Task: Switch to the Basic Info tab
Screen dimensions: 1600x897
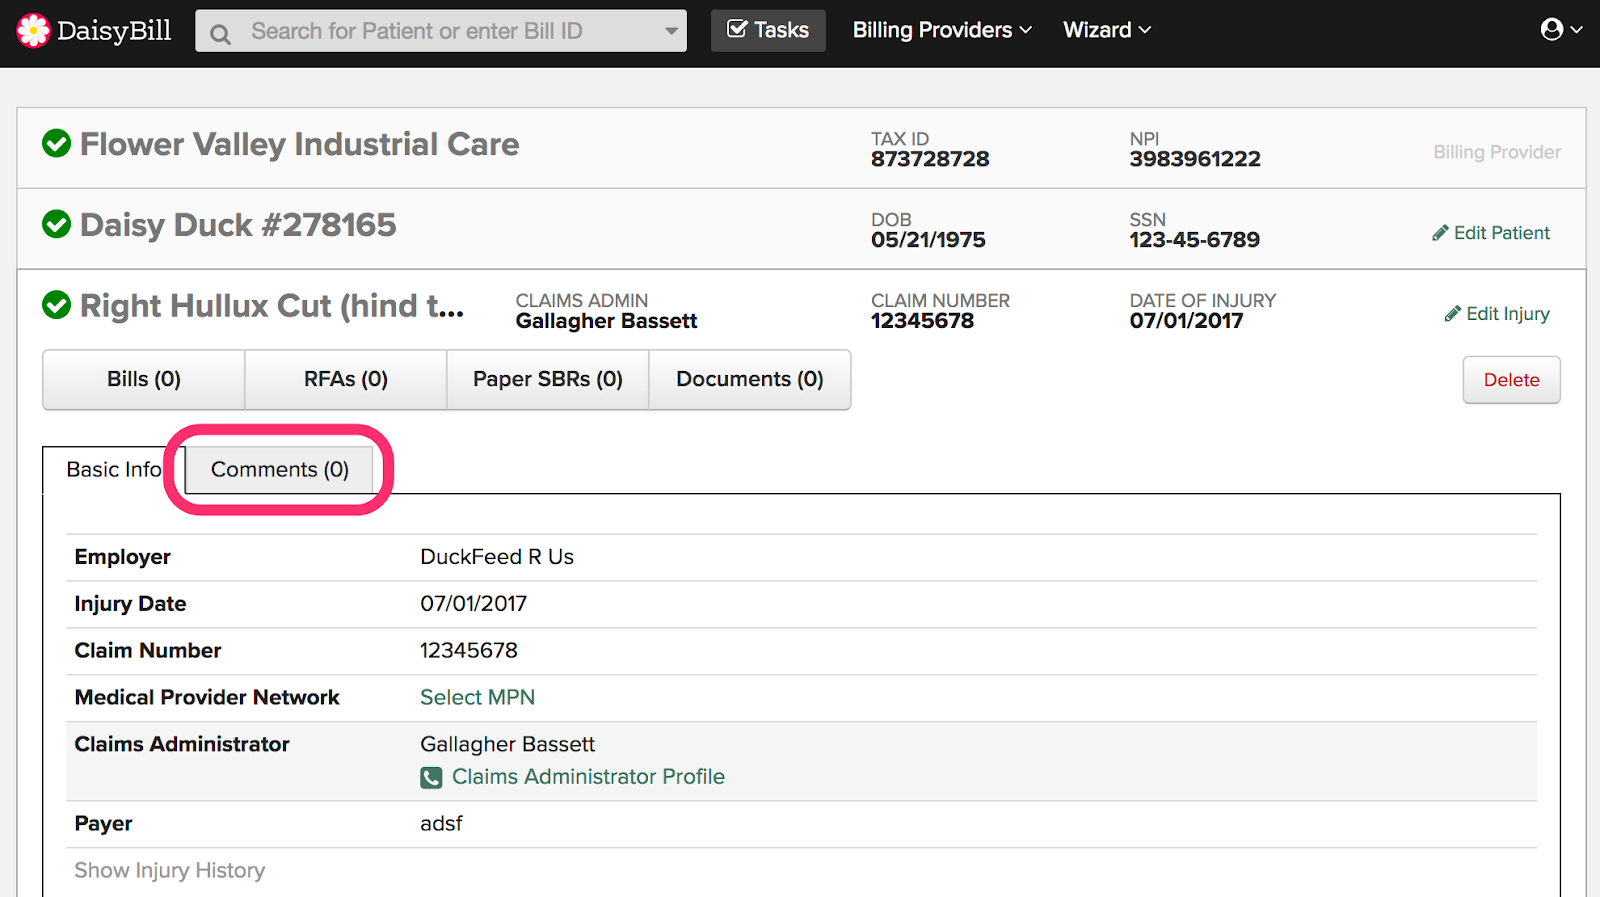Action: (113, 470)
